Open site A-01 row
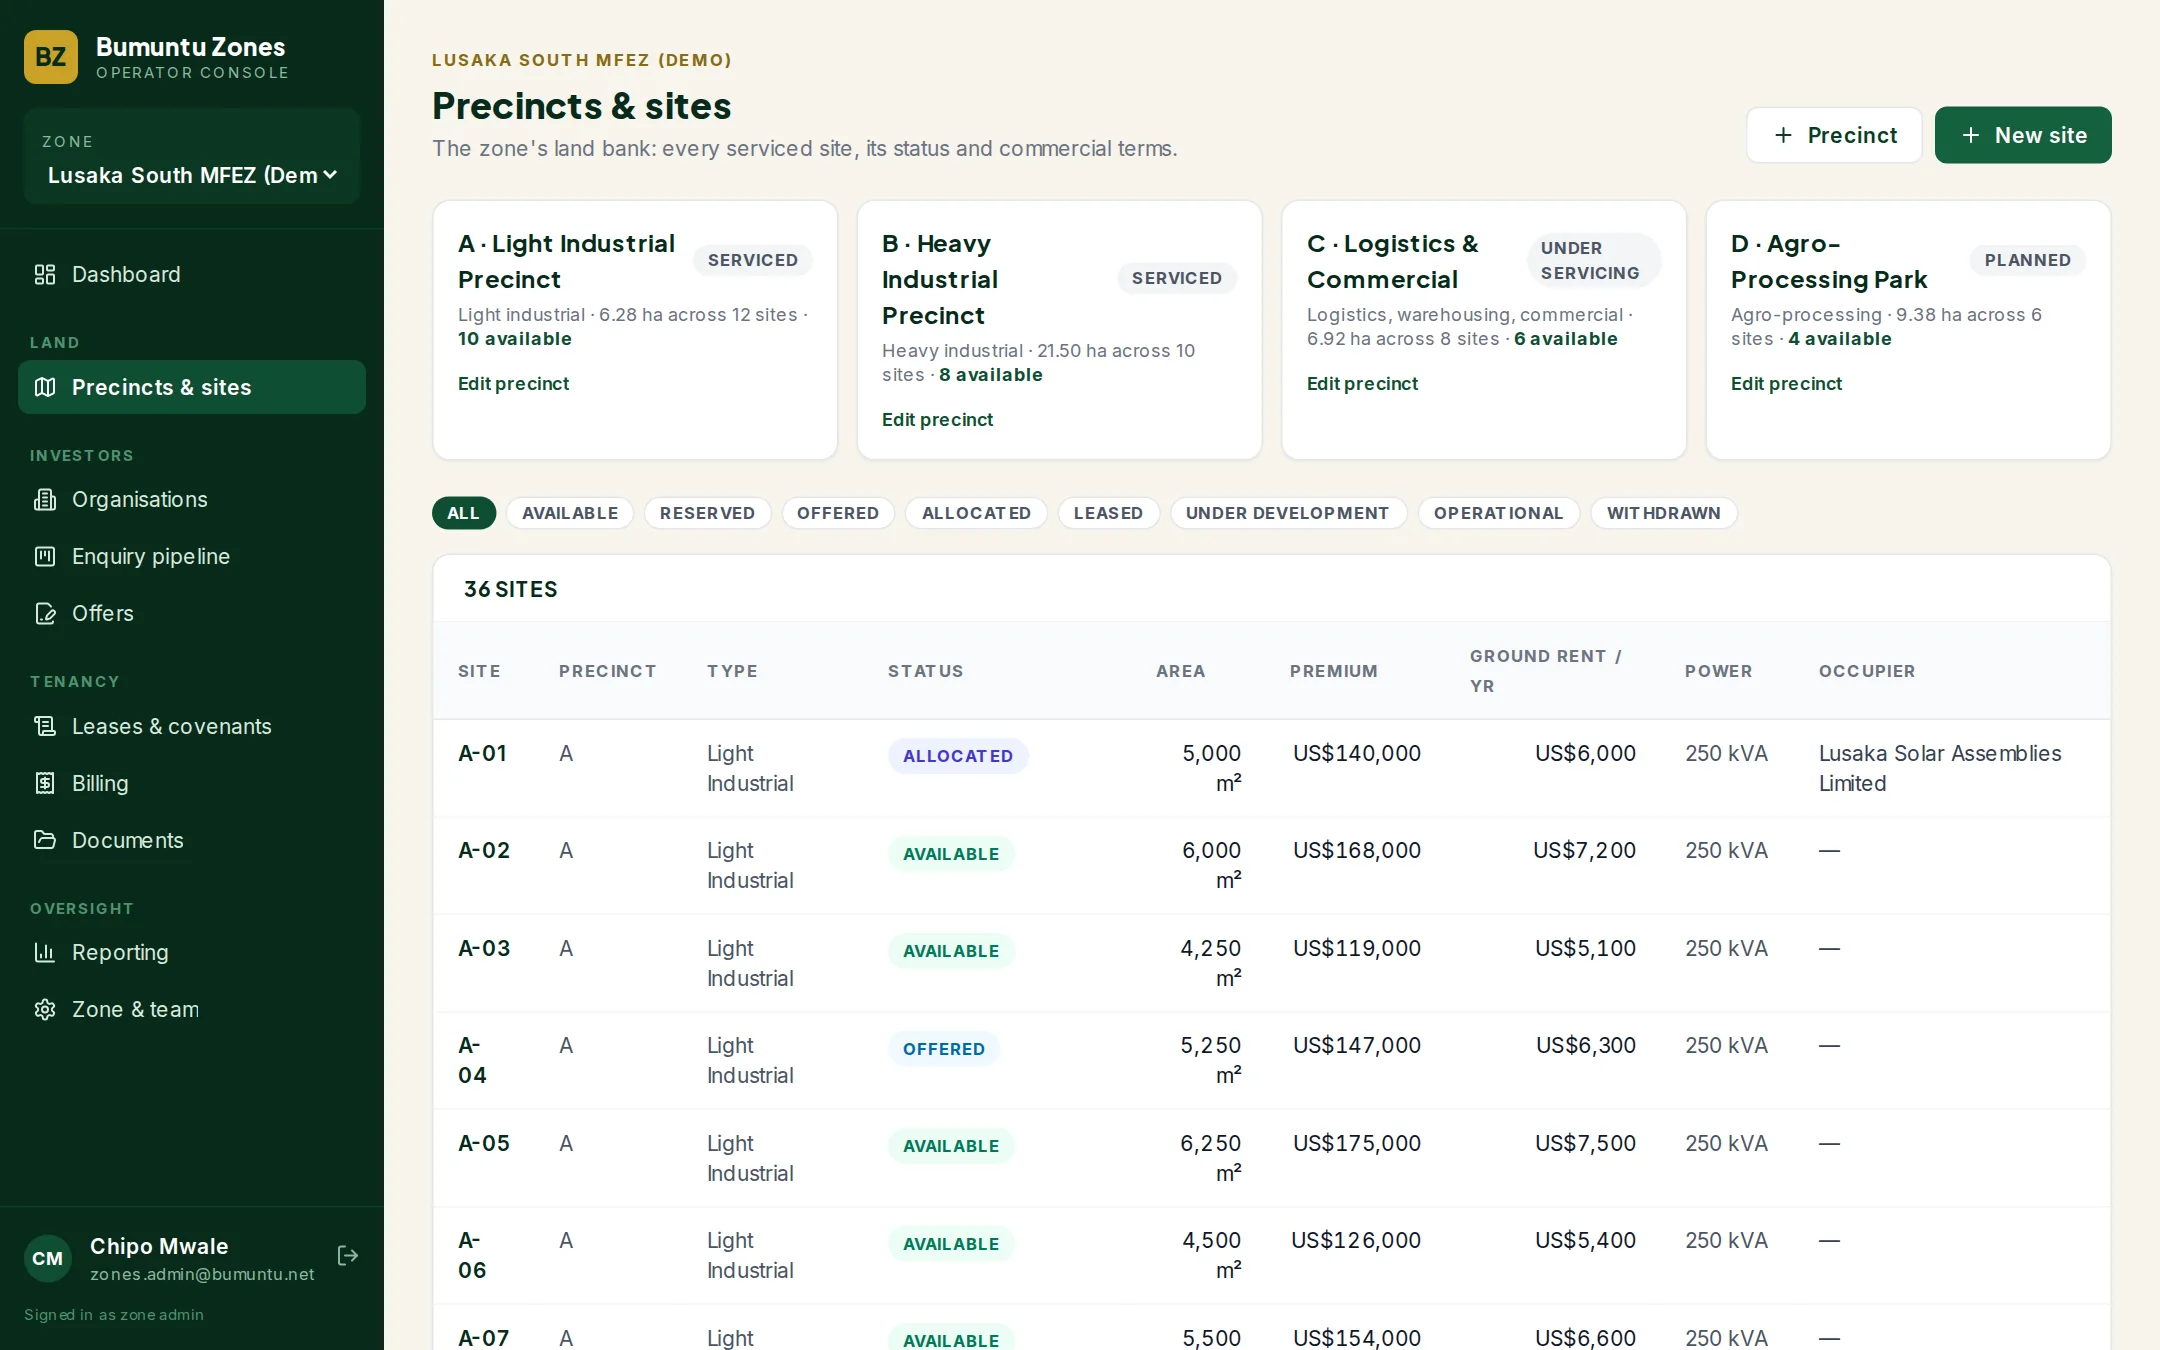The height and width of the screenshot is (1350, 2160). 1271,768
